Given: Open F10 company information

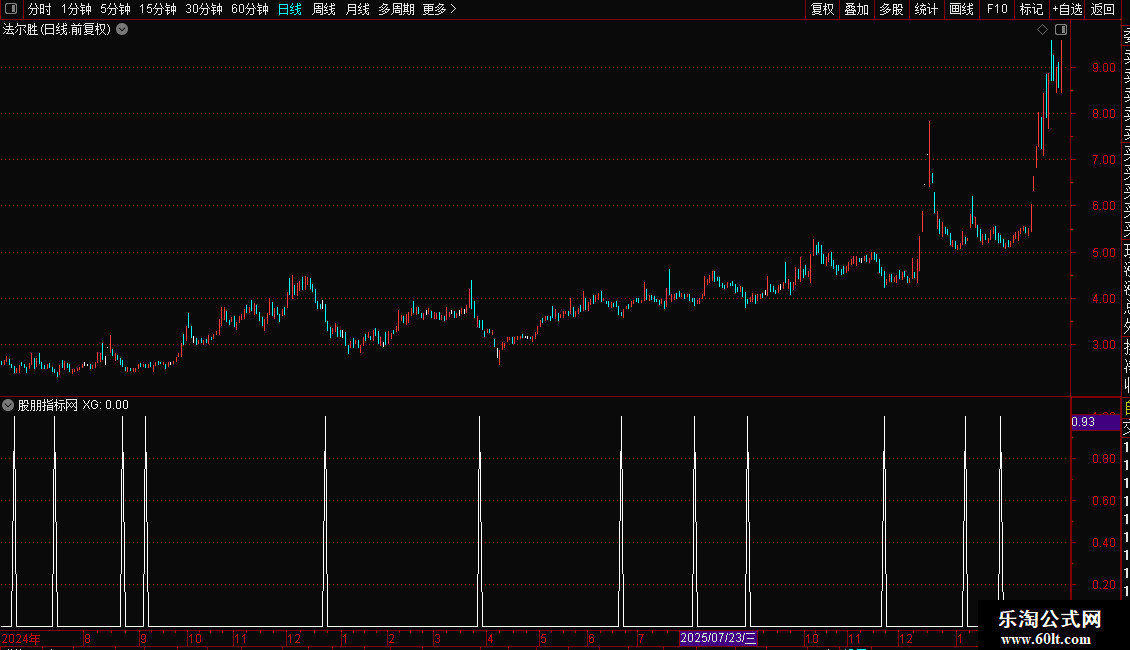Looking at the screenshot, I should (x=997, y=9).
